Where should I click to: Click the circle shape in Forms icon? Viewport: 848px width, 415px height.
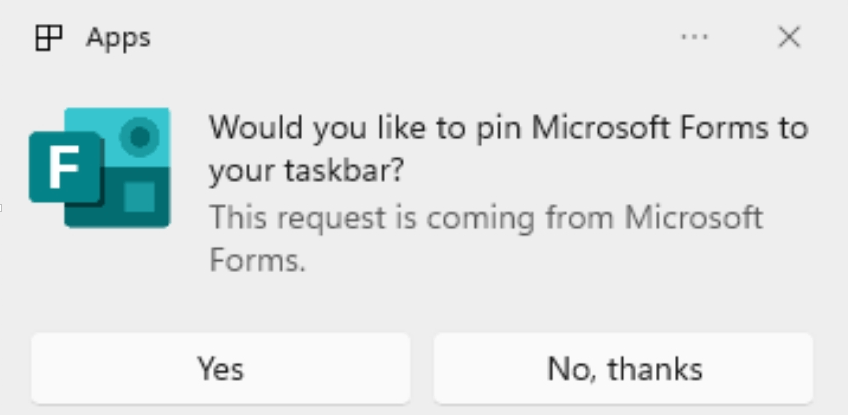(140, 137)
